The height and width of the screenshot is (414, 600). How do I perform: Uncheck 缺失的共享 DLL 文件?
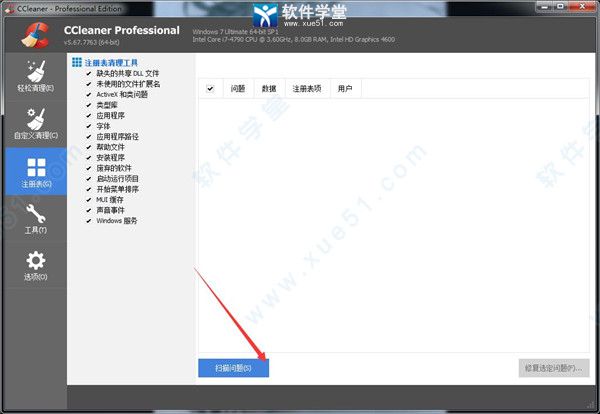coord(89,73)
